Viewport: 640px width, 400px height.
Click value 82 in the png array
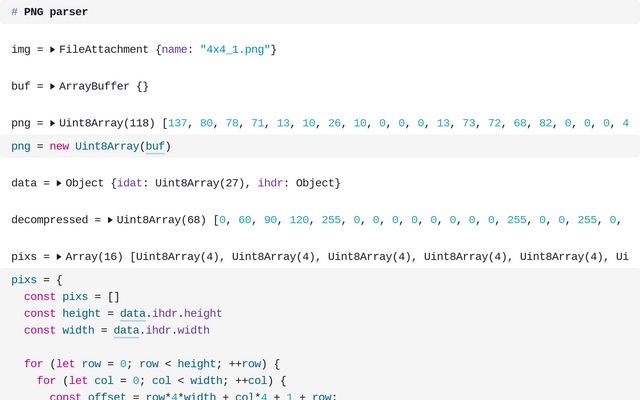pos(545,123)
